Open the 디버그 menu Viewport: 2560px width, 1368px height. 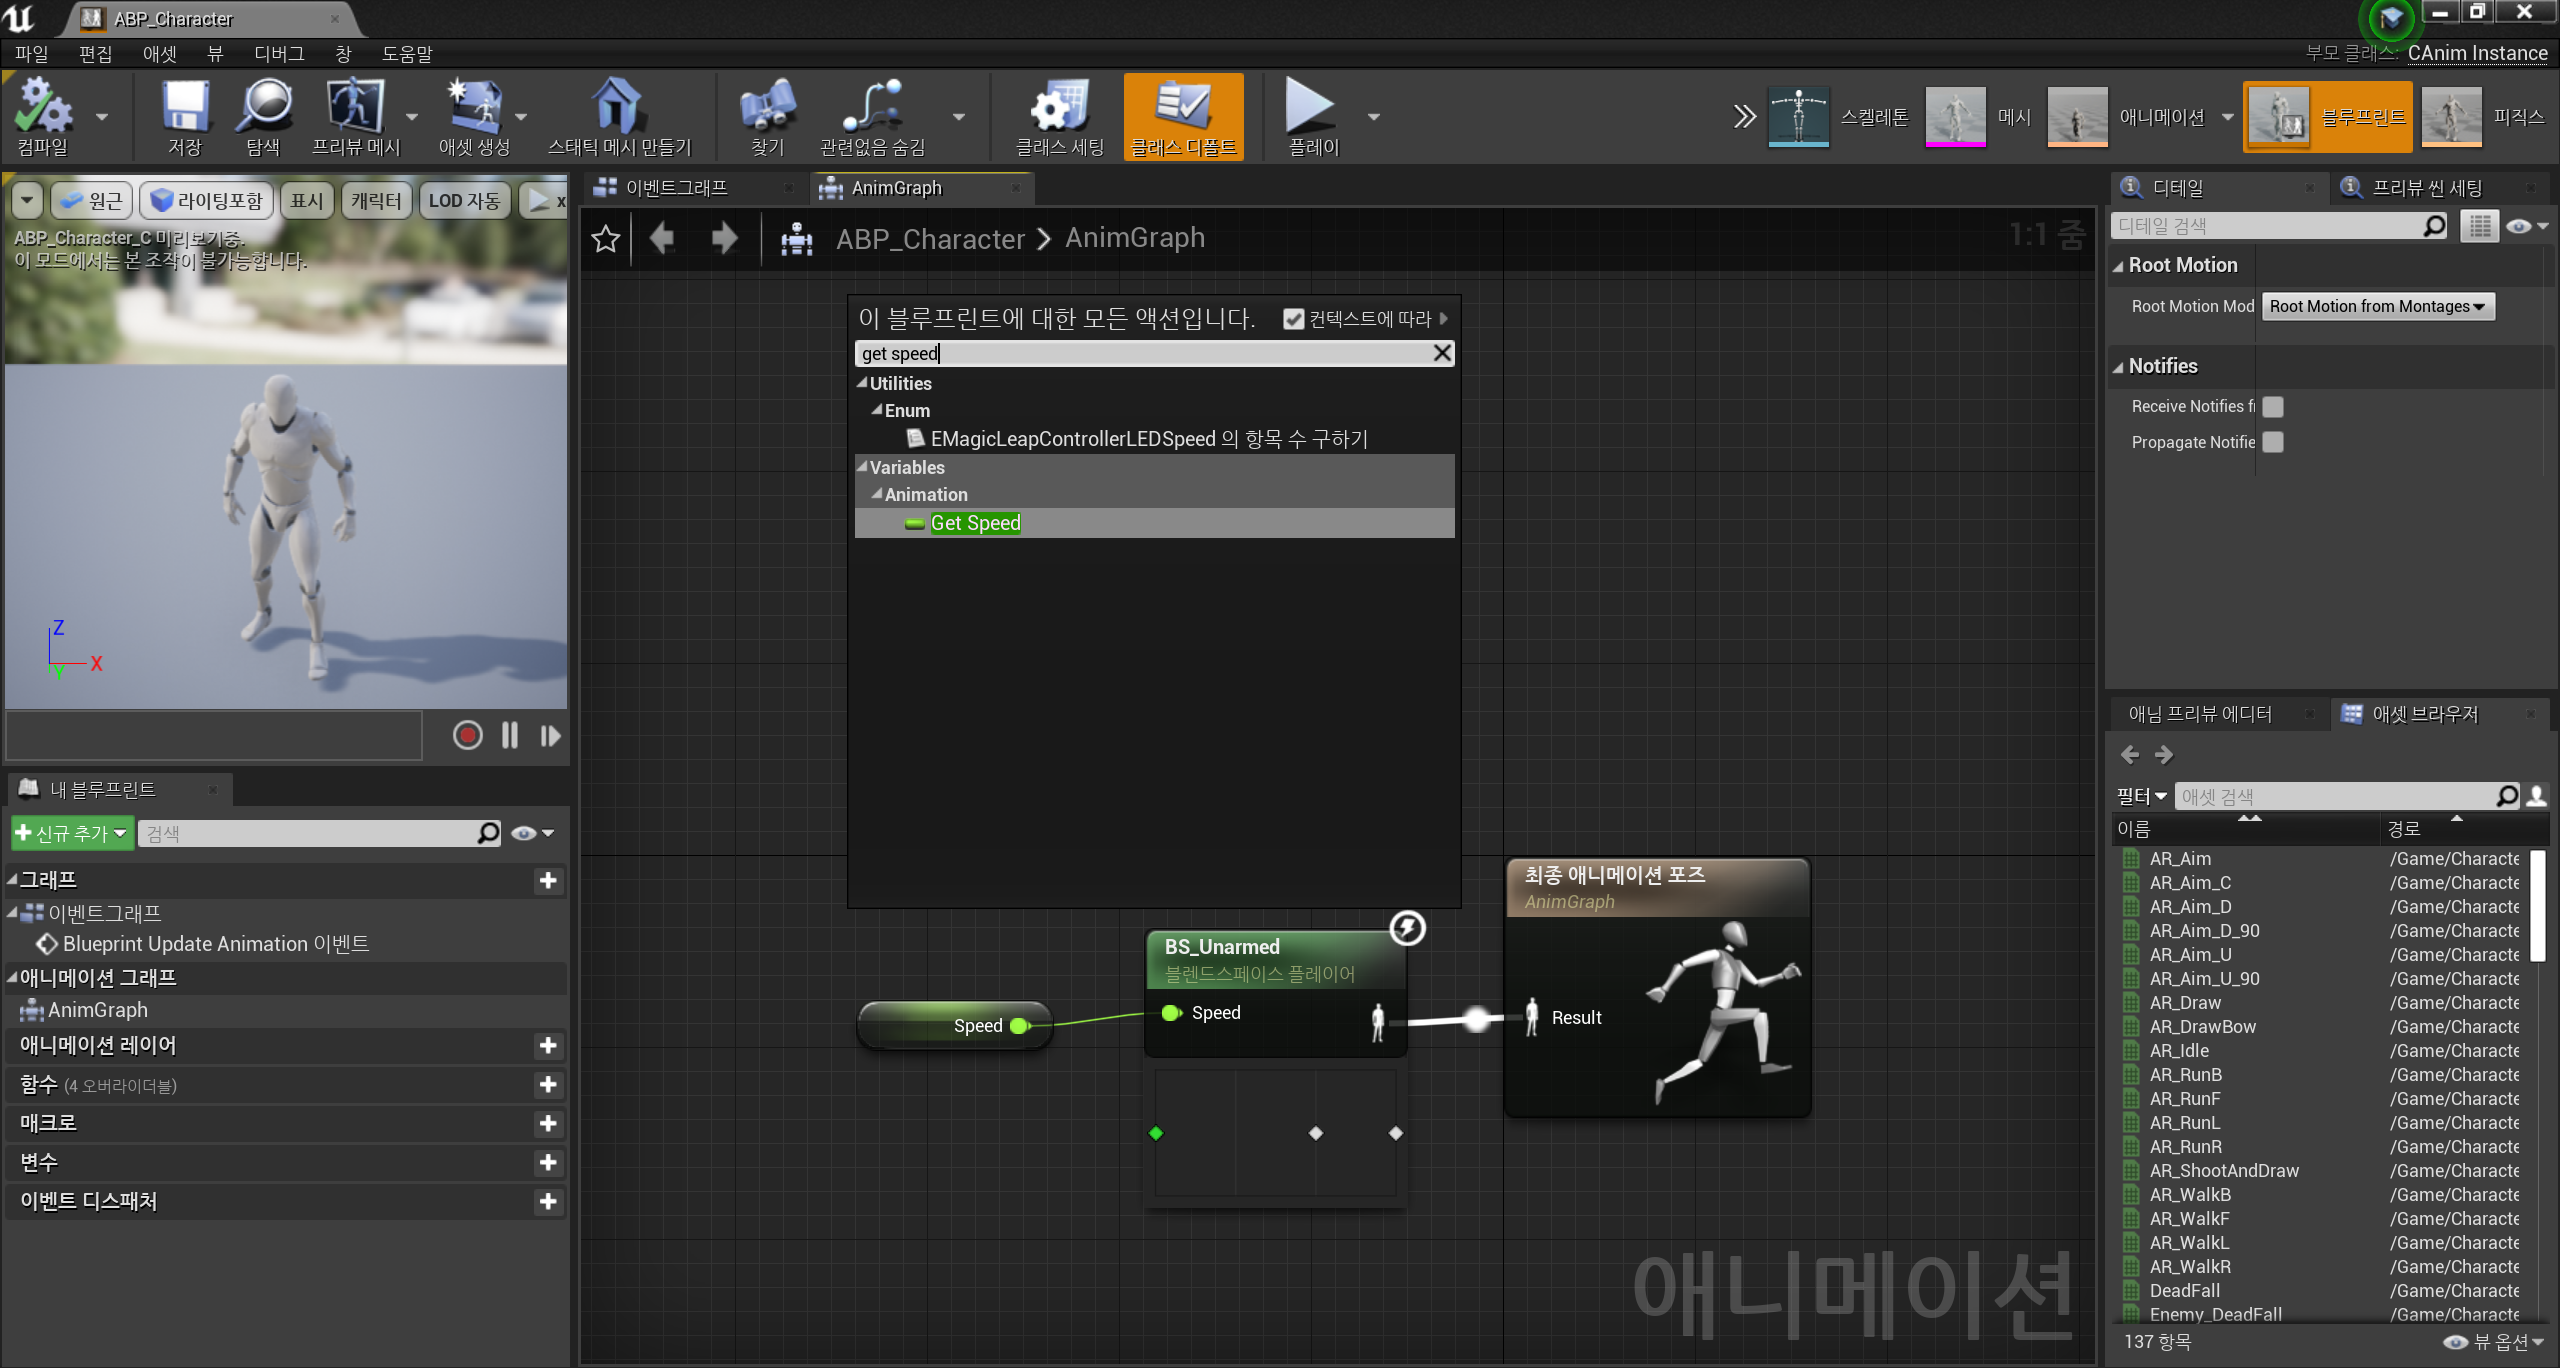click(279, 54)
